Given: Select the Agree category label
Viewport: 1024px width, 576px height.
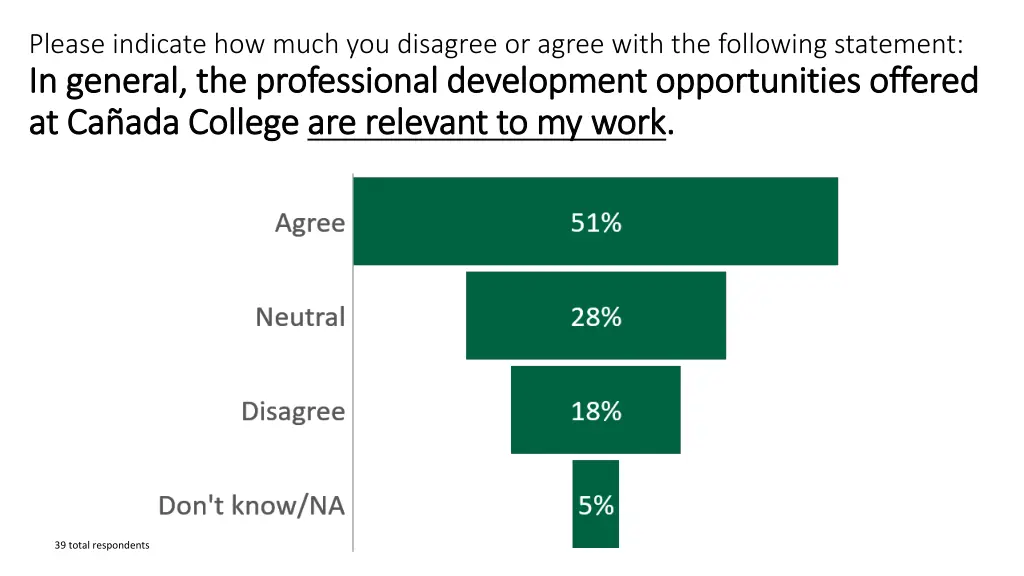Looking at the screenshot, I should [310, 223].
